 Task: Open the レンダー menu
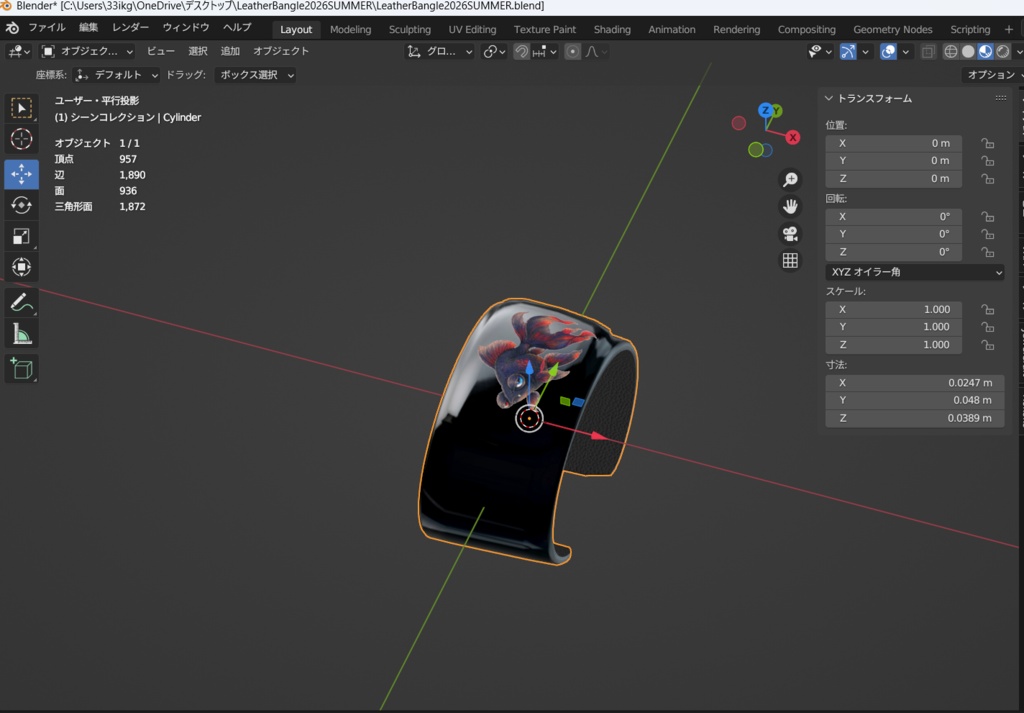click(130, 28)
